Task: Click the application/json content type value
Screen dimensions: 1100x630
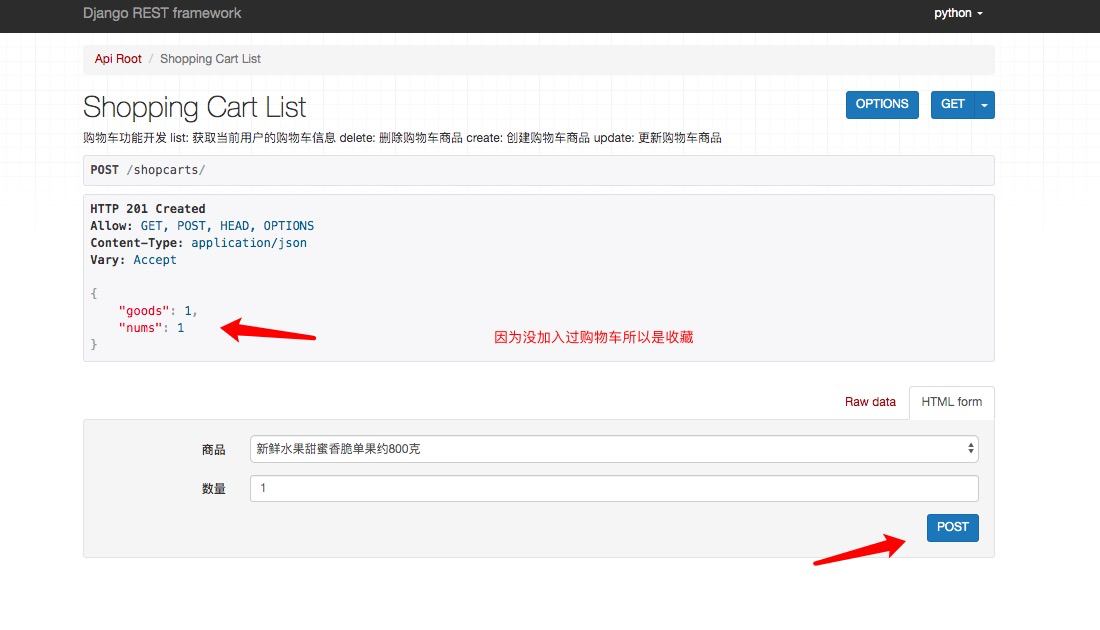Action: click(x=248, y=243)
